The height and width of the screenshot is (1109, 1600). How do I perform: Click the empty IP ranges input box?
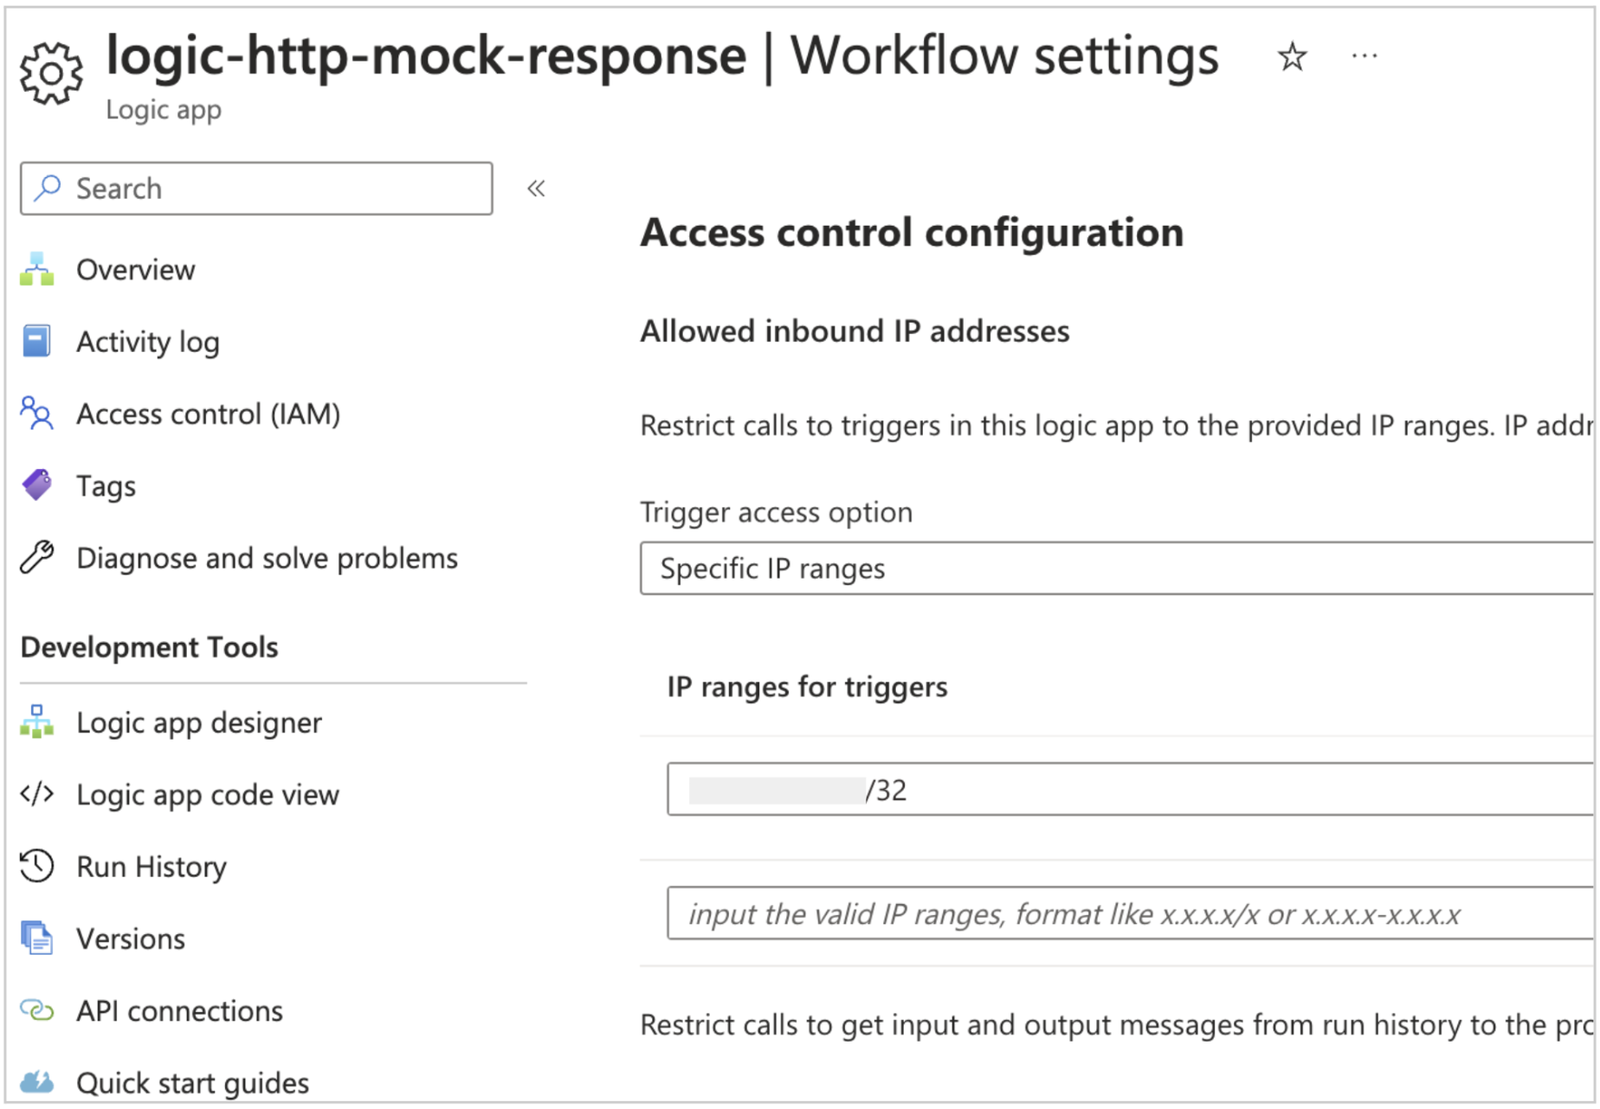tap(1129, 914)
